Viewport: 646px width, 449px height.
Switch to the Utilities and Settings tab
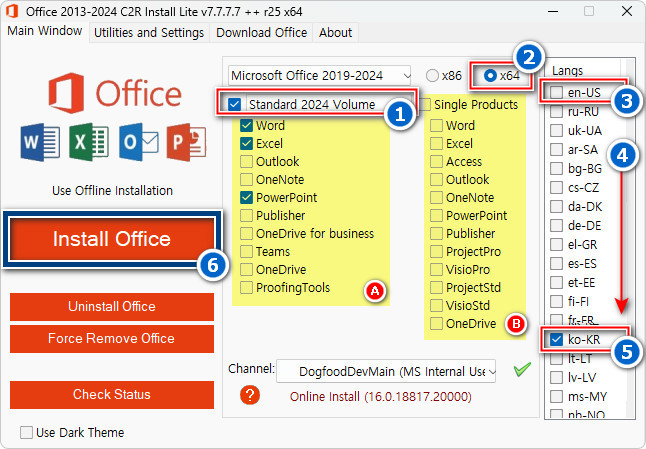click(x=150, y=32)
